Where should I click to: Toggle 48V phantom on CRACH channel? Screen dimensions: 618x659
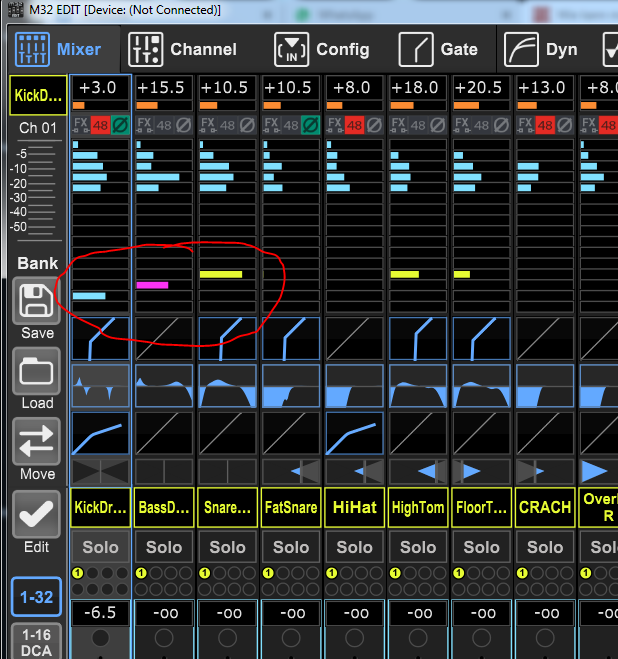click(545, 125)
